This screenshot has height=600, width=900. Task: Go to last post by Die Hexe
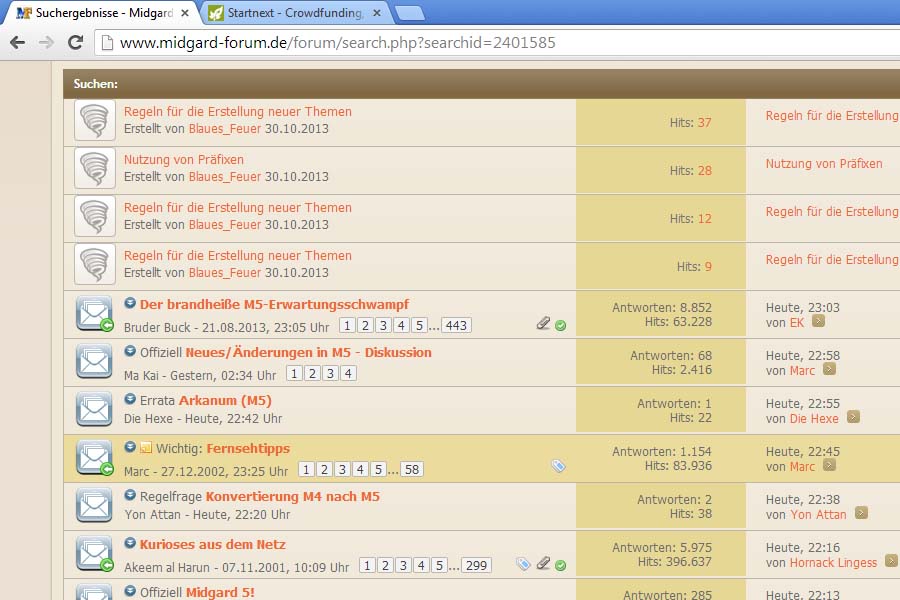[853, 418]
